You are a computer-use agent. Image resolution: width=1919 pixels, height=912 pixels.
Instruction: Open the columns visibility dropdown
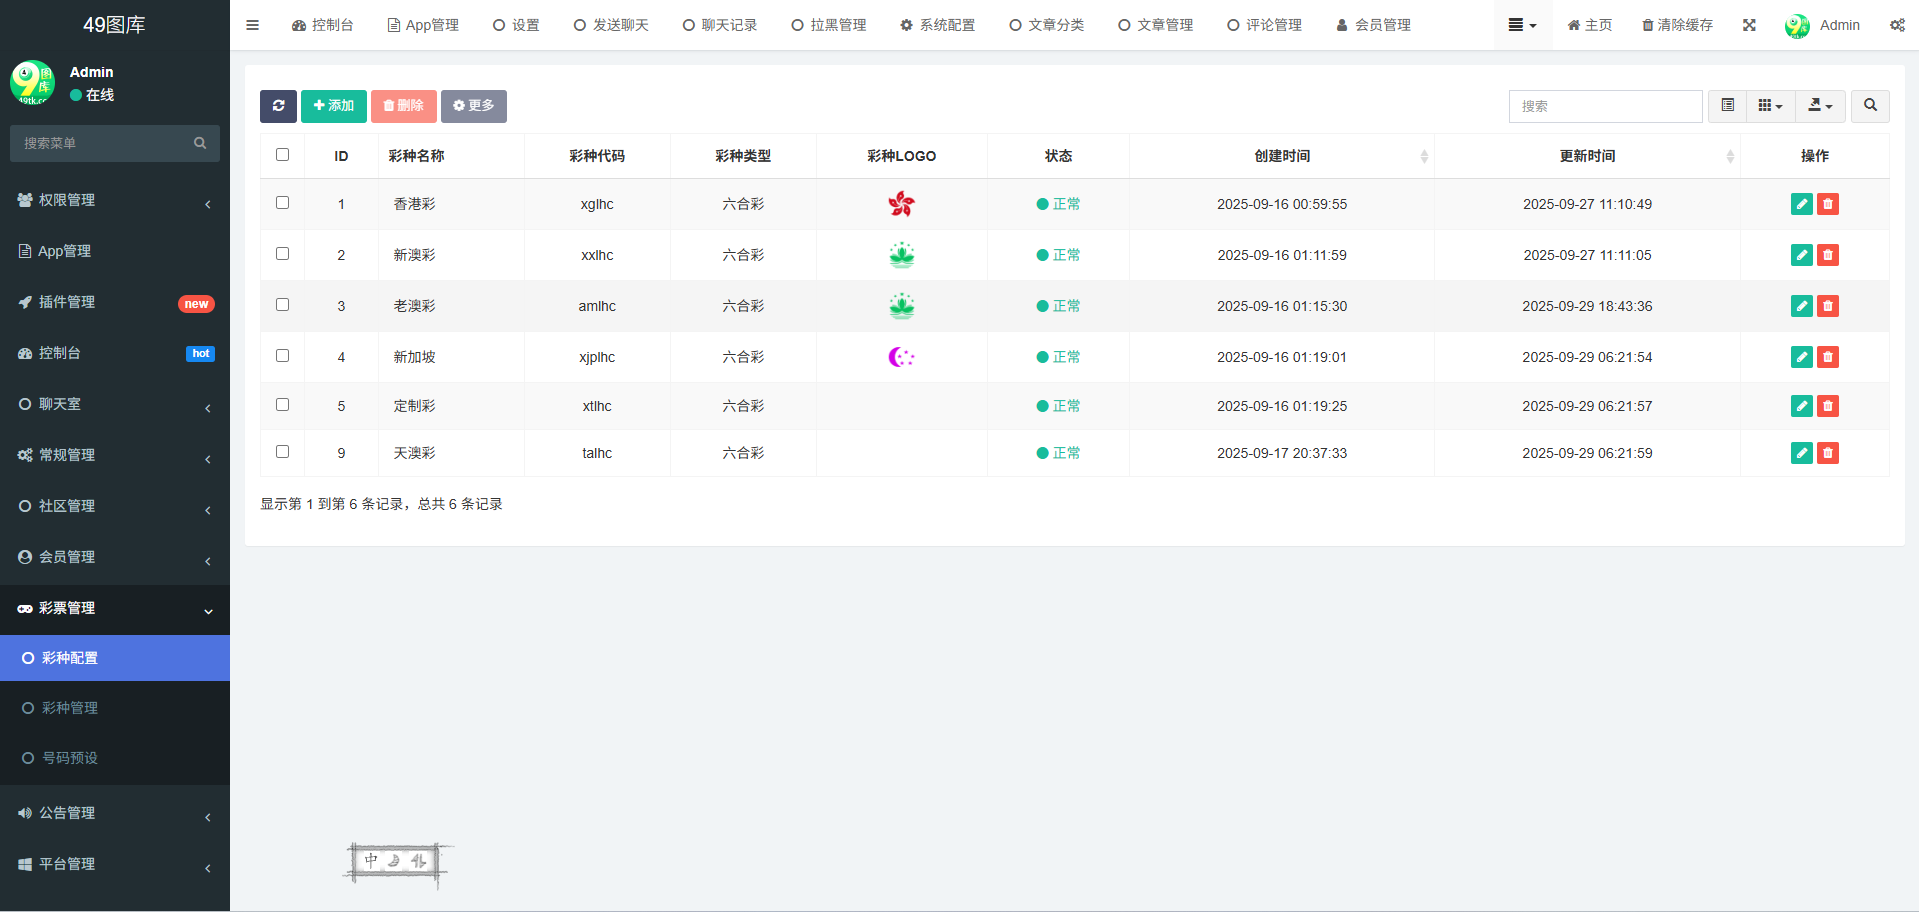(1770, 106)
